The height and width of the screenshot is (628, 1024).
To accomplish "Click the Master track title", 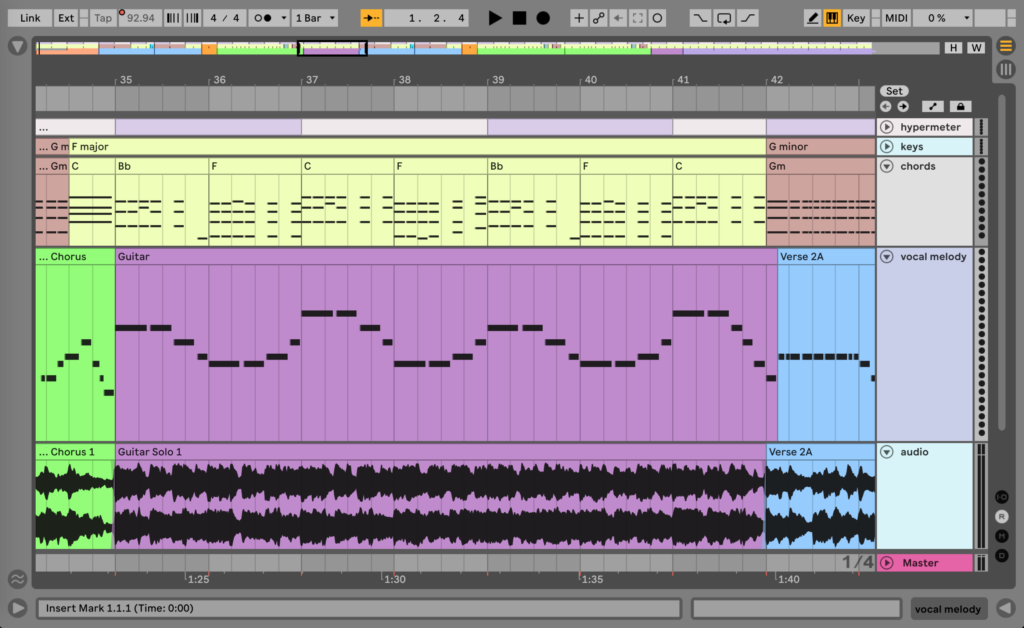I will click(920, 563).
